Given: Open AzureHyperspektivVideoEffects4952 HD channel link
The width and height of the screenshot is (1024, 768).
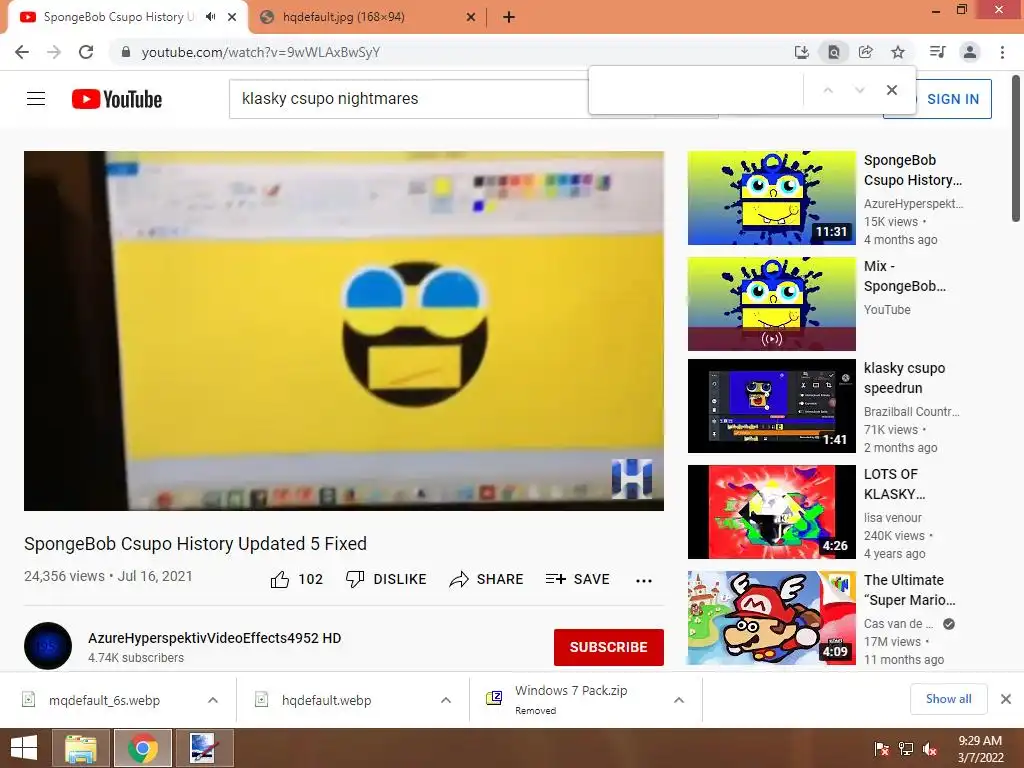Looking at the screenshot, I should click(215, 638).
